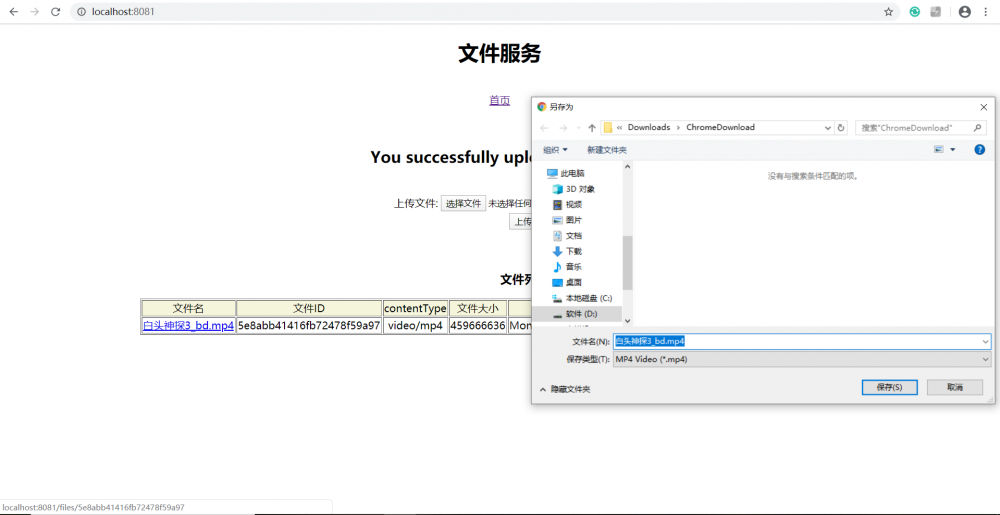Open the 保存类型 MP4 Video dropdown

(802, 359)
